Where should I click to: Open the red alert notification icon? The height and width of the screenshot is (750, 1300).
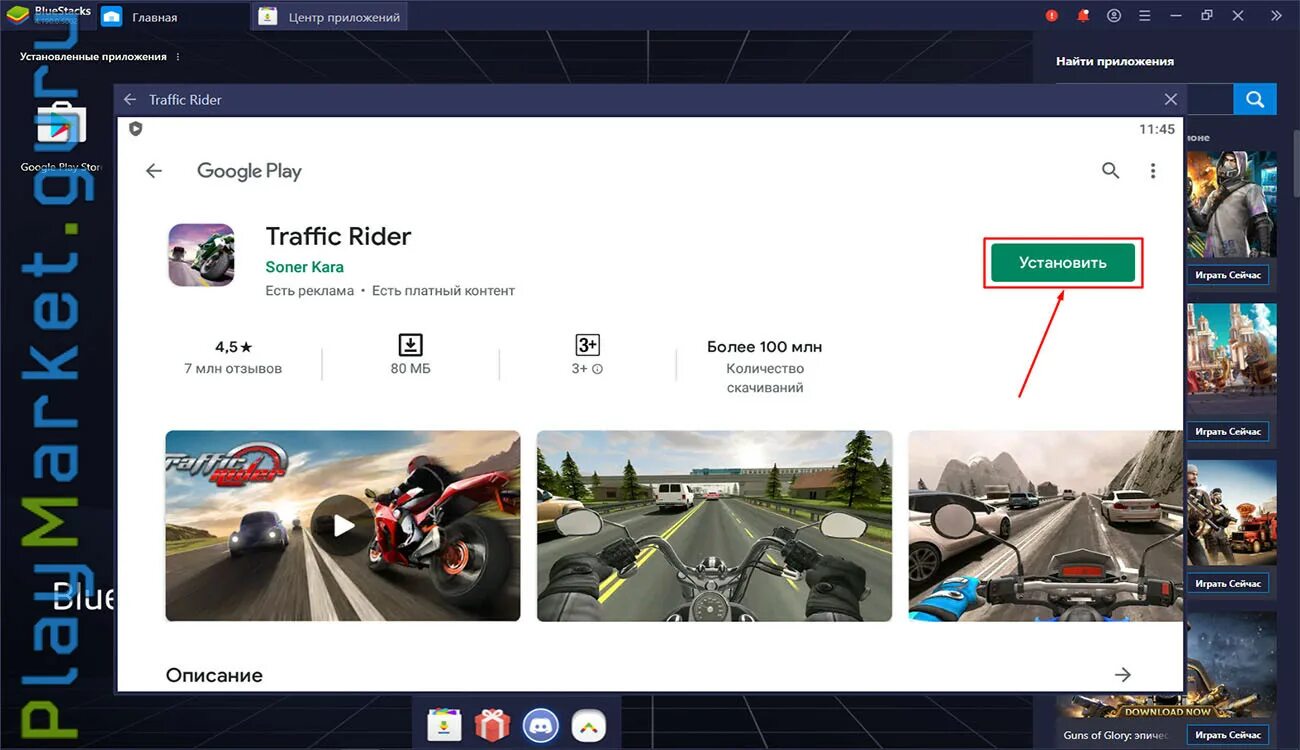(1051, 16)
